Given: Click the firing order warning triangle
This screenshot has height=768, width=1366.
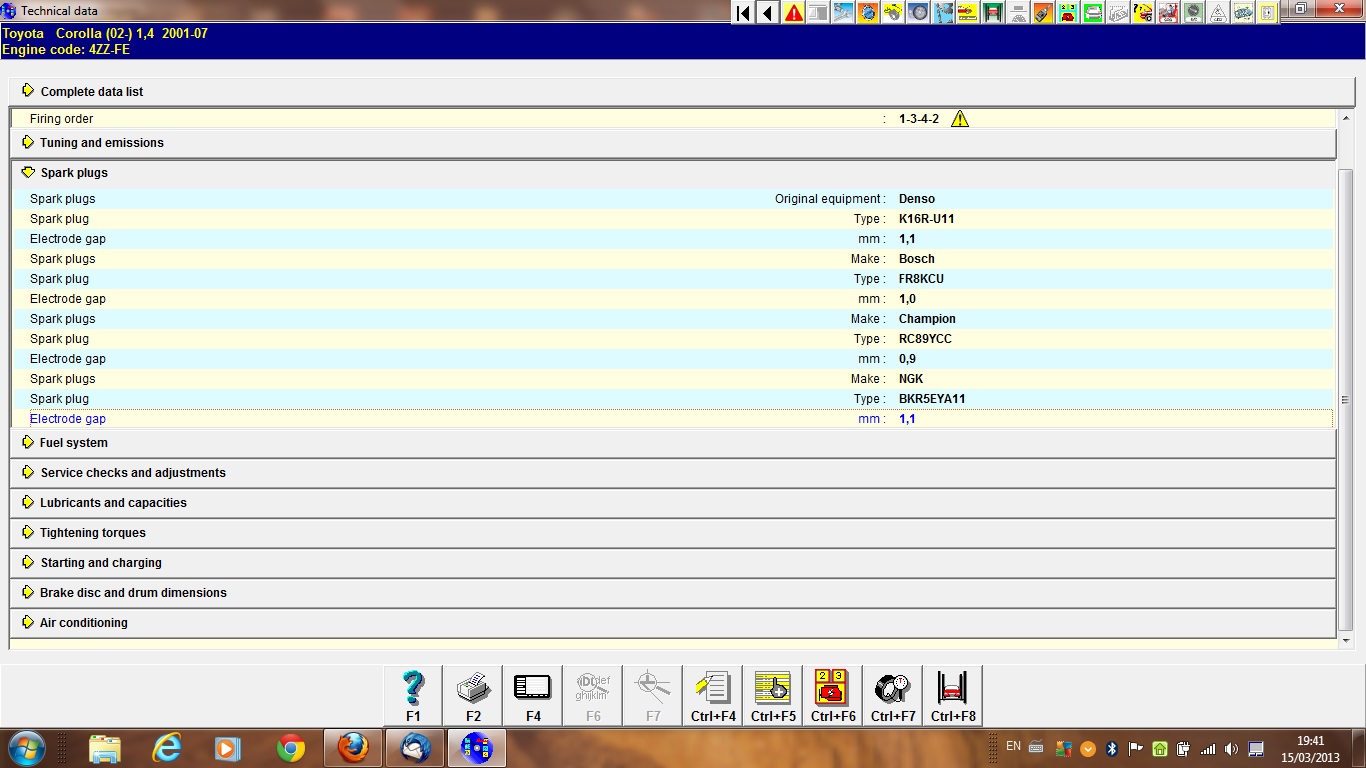Looking at the screenshot, I should point(960,119).
